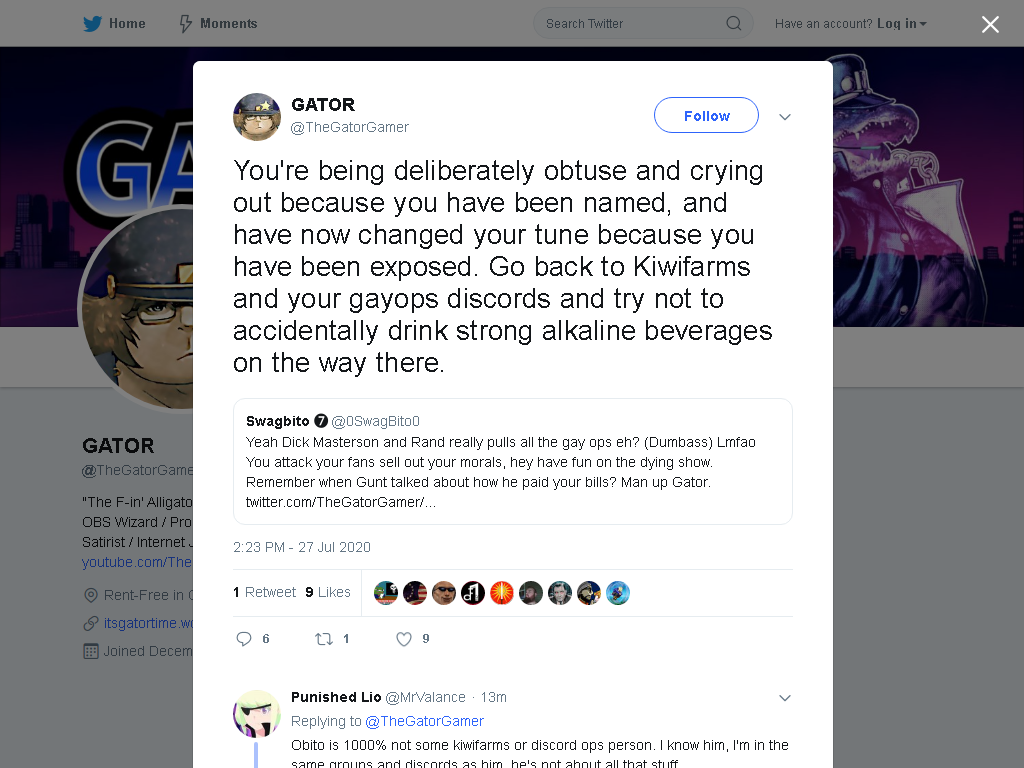Screen dimensions: 1024x768
Task: Open the quoted Swagbito tweet
Action: tap(513, 461)
